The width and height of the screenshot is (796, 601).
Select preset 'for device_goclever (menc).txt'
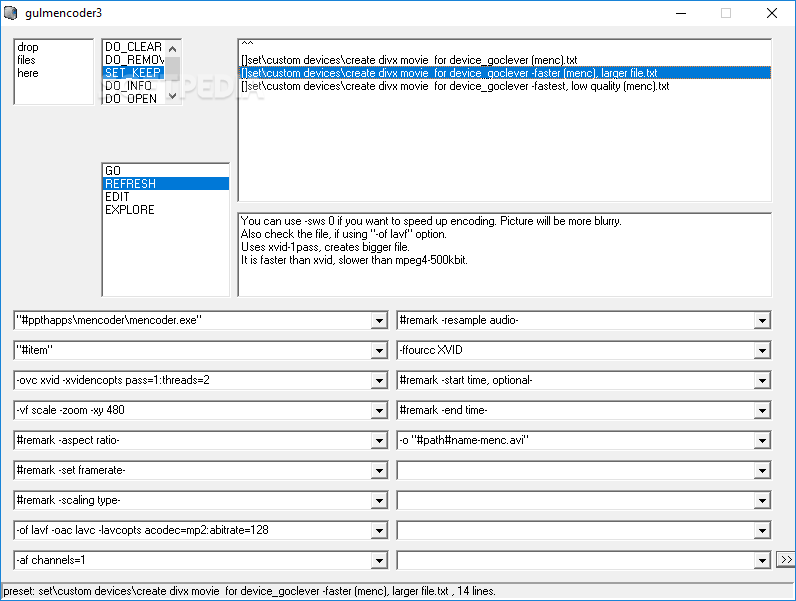(505, 60)
